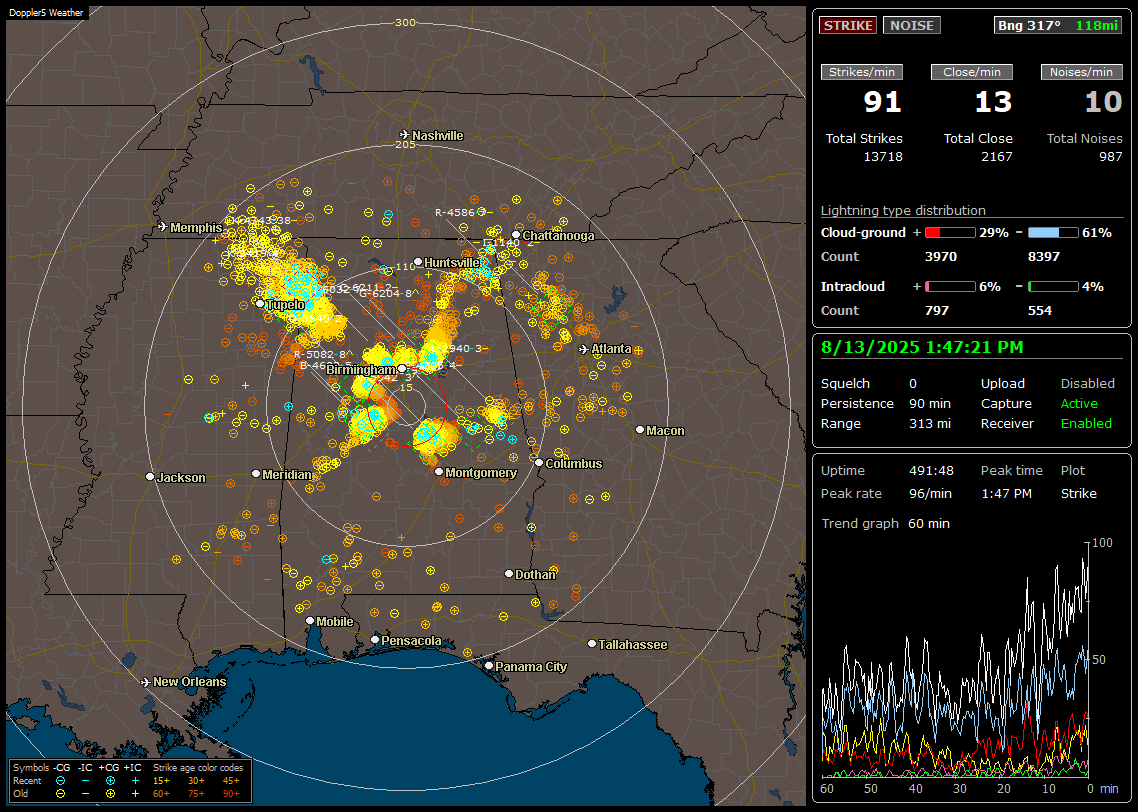The image size is (1138, 812).
Task: Click the Total Close count 2167
Action: click(x=996, y=157)
